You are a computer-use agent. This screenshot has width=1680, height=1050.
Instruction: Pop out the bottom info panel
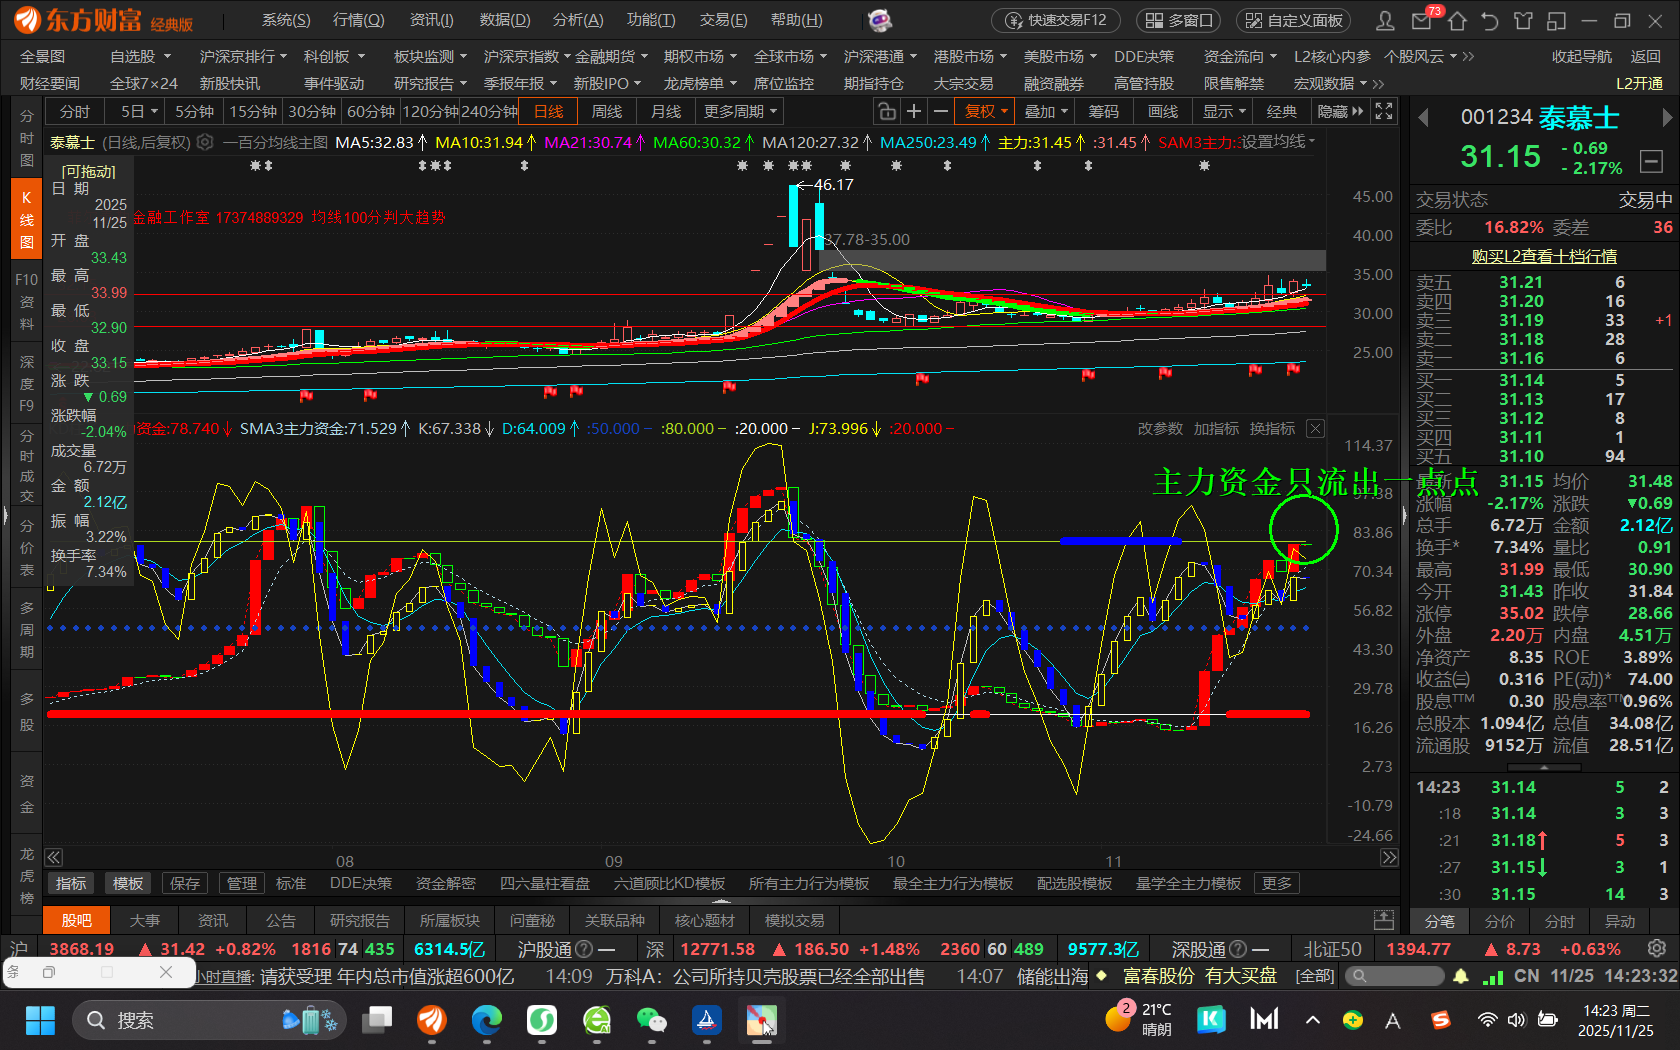click(1384, 920)
